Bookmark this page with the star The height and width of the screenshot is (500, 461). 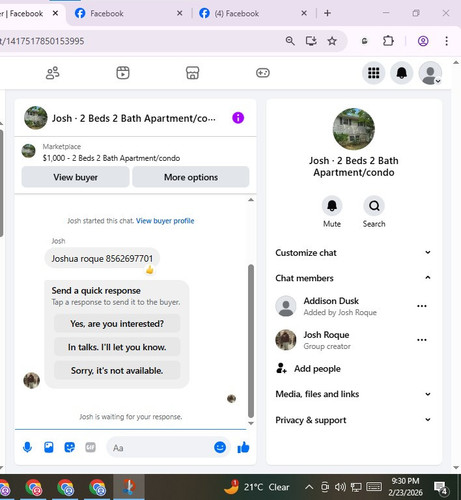332,41
